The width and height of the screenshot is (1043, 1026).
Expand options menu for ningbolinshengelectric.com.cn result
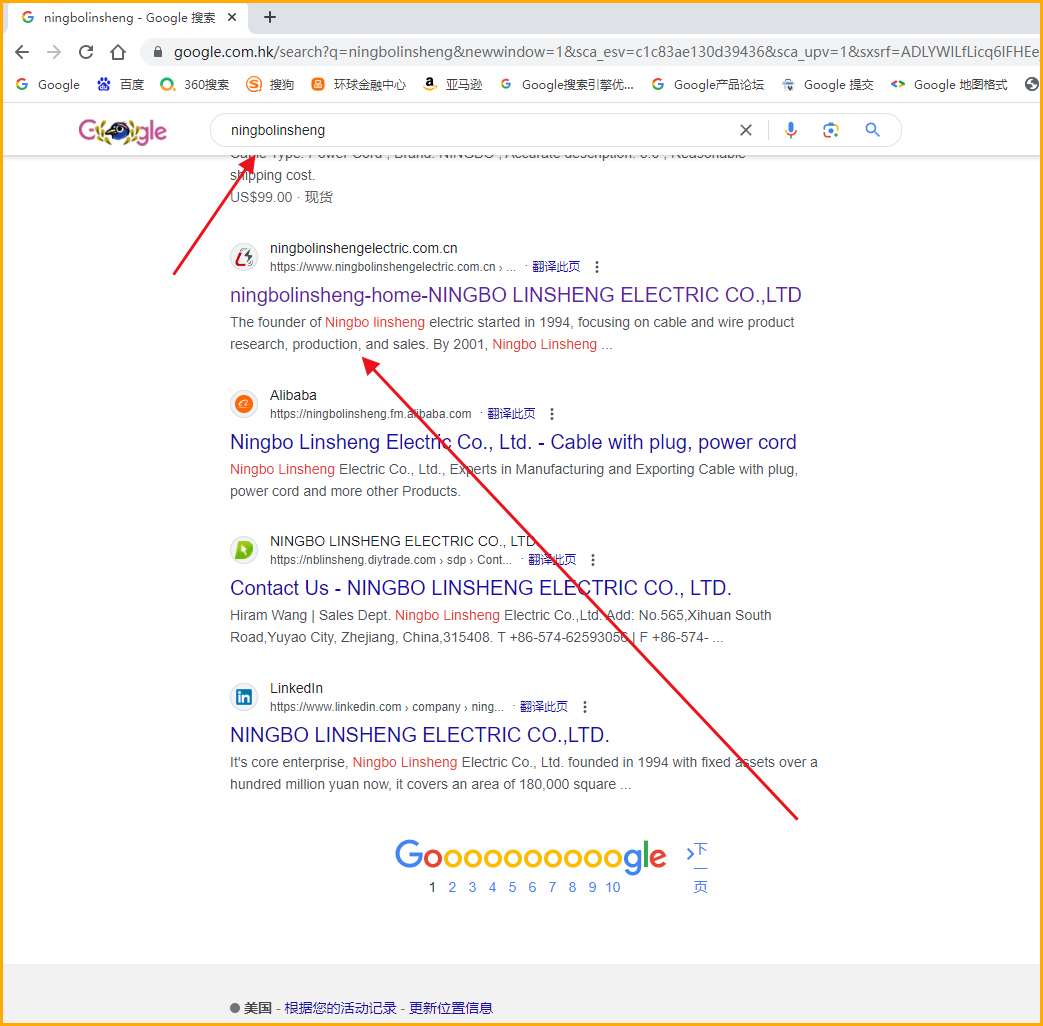pyautogui.click(x=597, y=267)
